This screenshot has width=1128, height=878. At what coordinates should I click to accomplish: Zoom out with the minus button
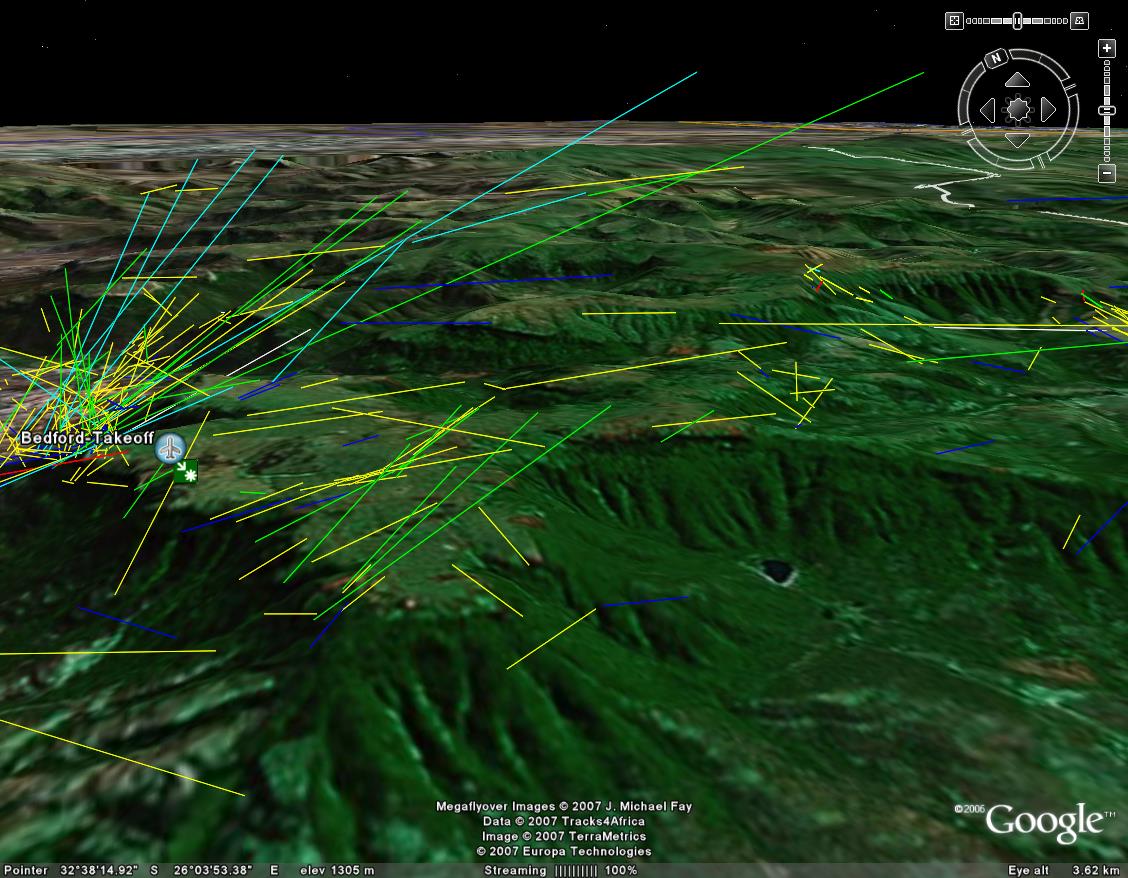(1106, 173)
